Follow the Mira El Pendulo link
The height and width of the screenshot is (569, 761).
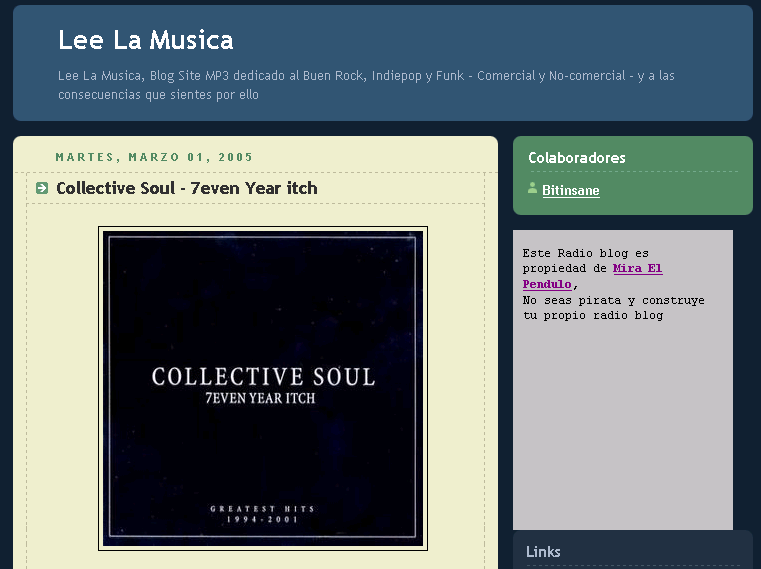[x=637, y=269]
